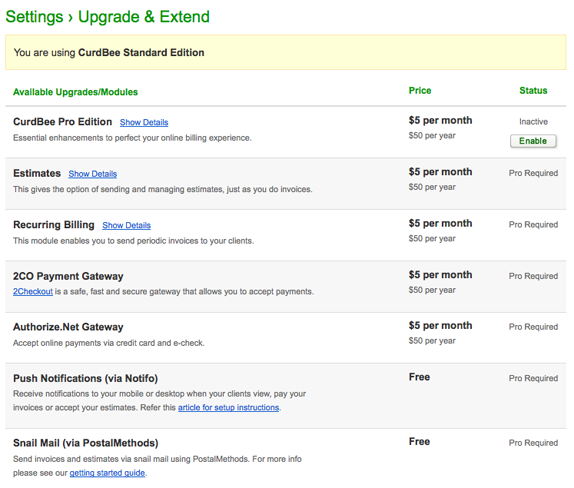Click Available Upgrades/Modules column header

pyautogui.click(x=75, y=92)
